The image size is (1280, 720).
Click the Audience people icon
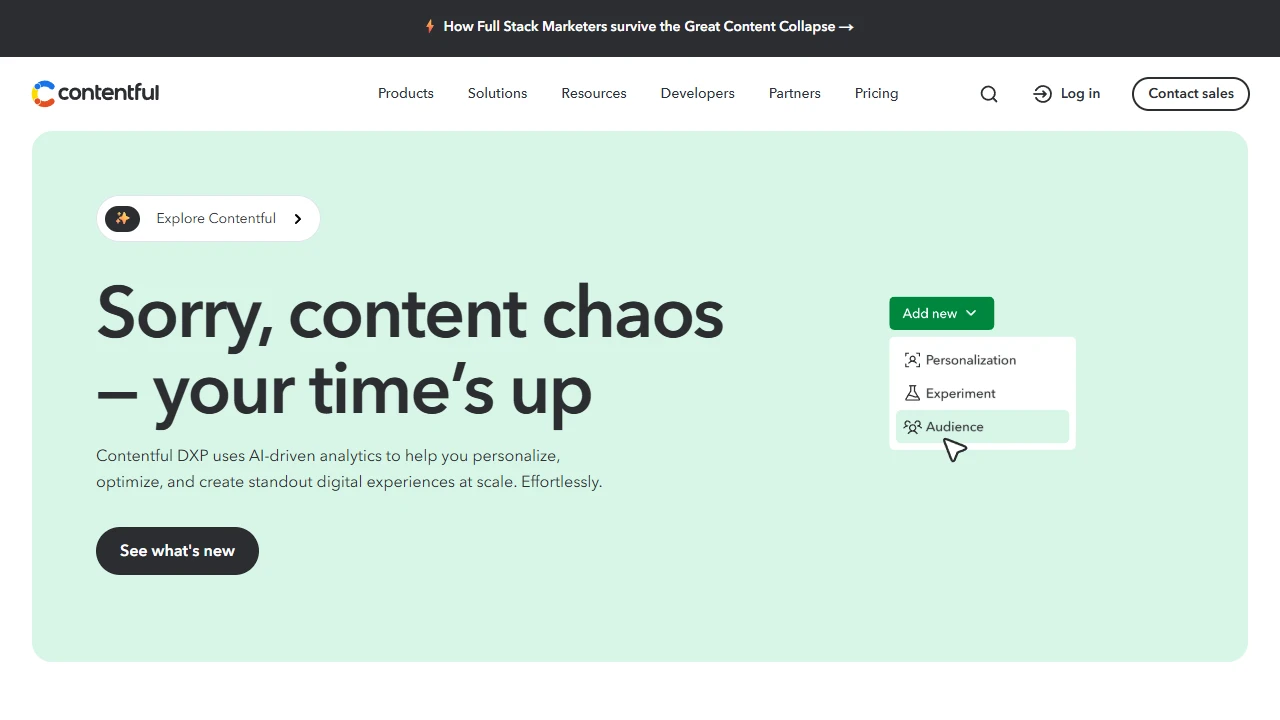pyautogui.click(x=912, y=426)
